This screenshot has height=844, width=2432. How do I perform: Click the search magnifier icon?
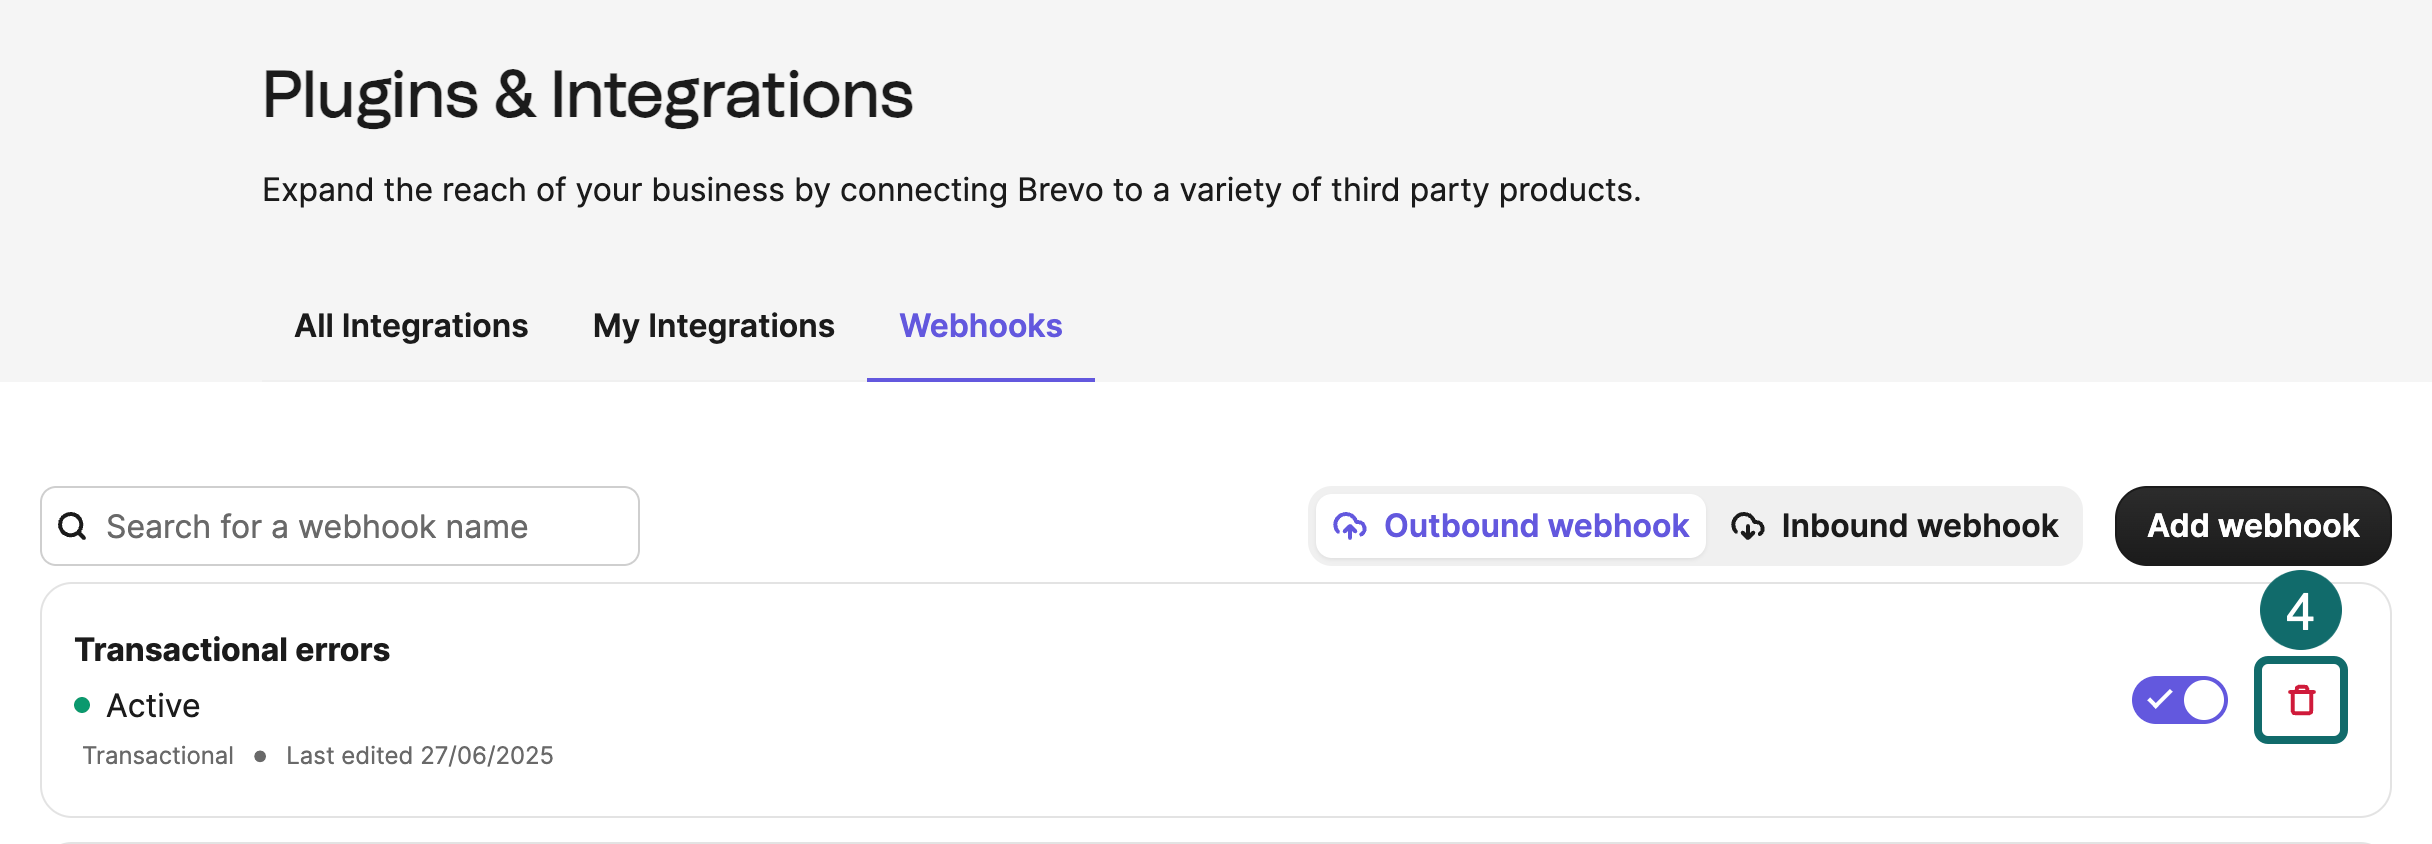[73, 525]
